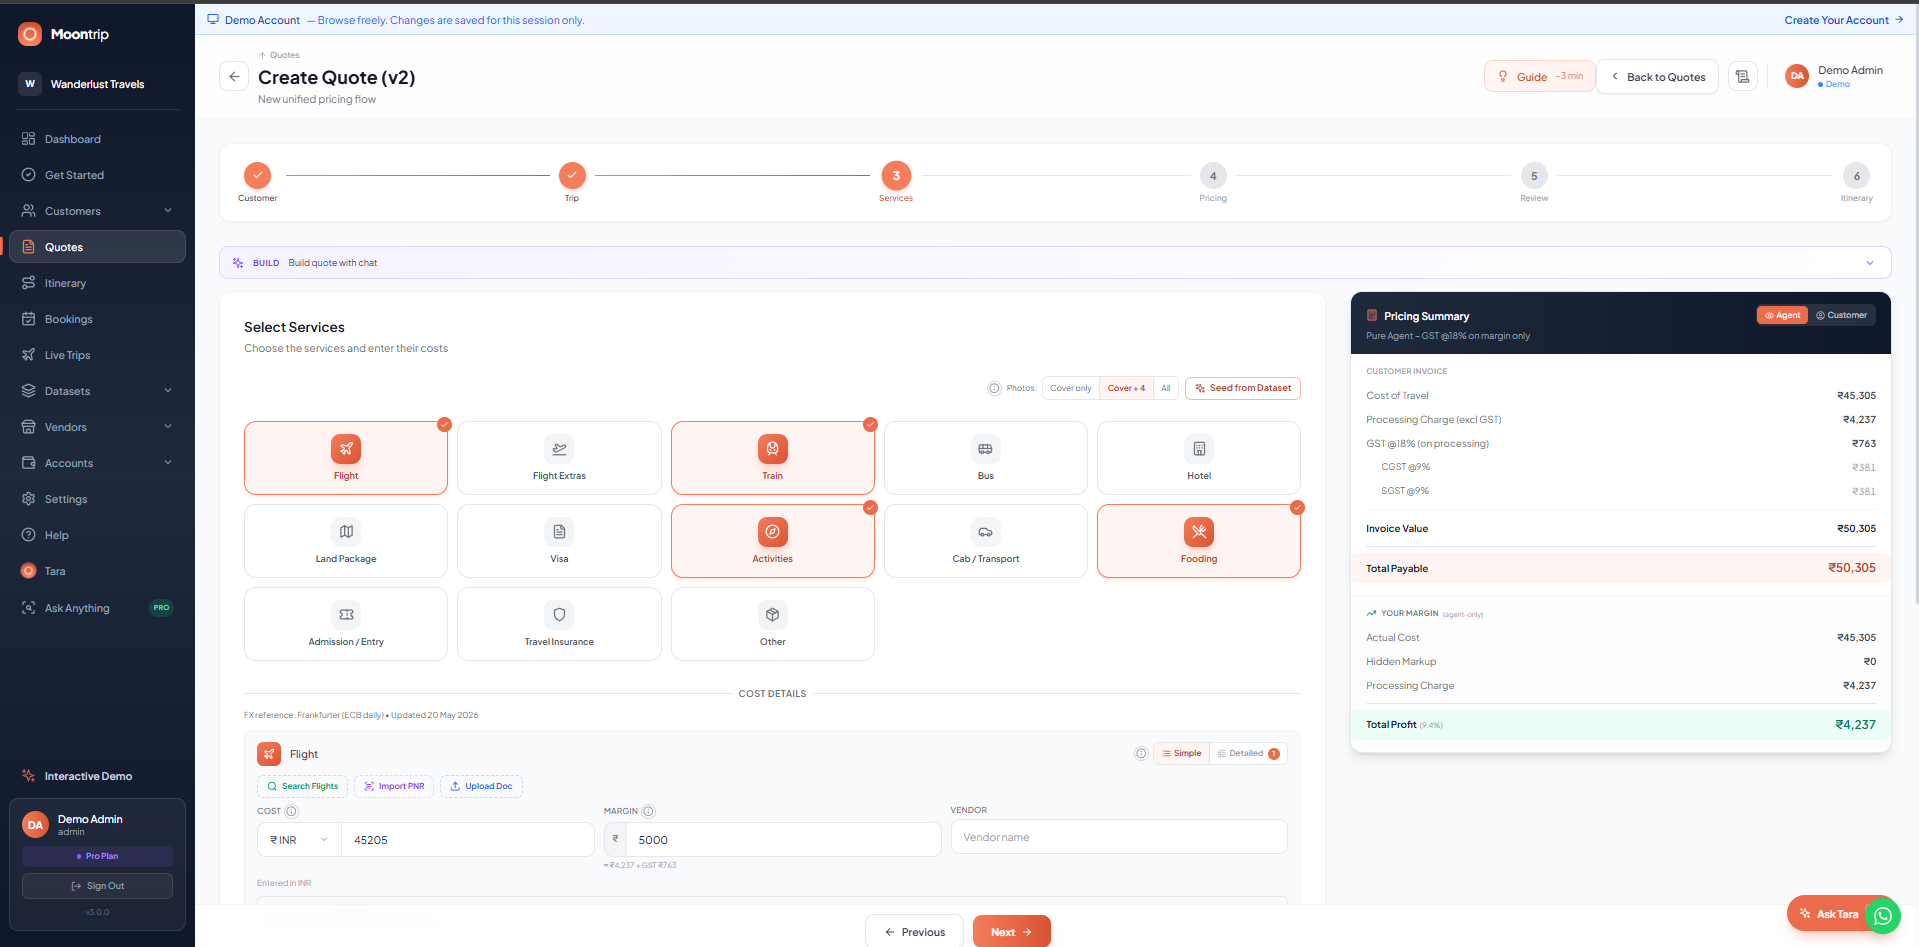Choose Cover + 4 photos option
1919x947 pixels.
tap(1126, 388)
